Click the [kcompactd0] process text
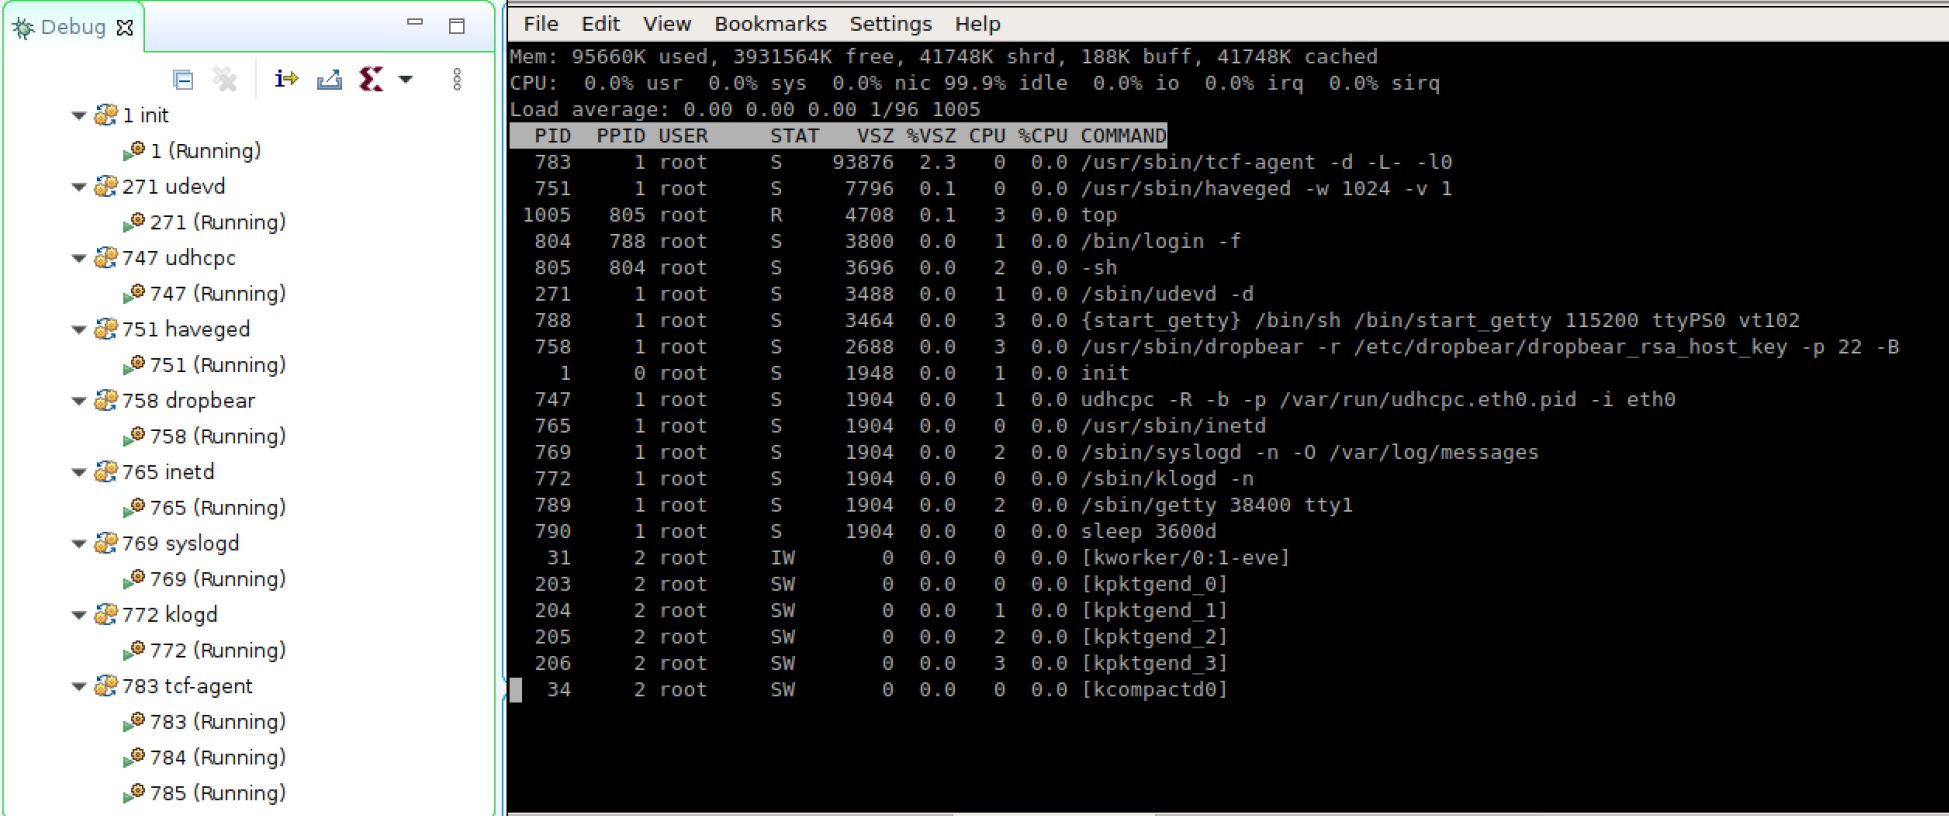Image resolution: width=1949 pixels, height=816 pixels. pos(1154,689)
